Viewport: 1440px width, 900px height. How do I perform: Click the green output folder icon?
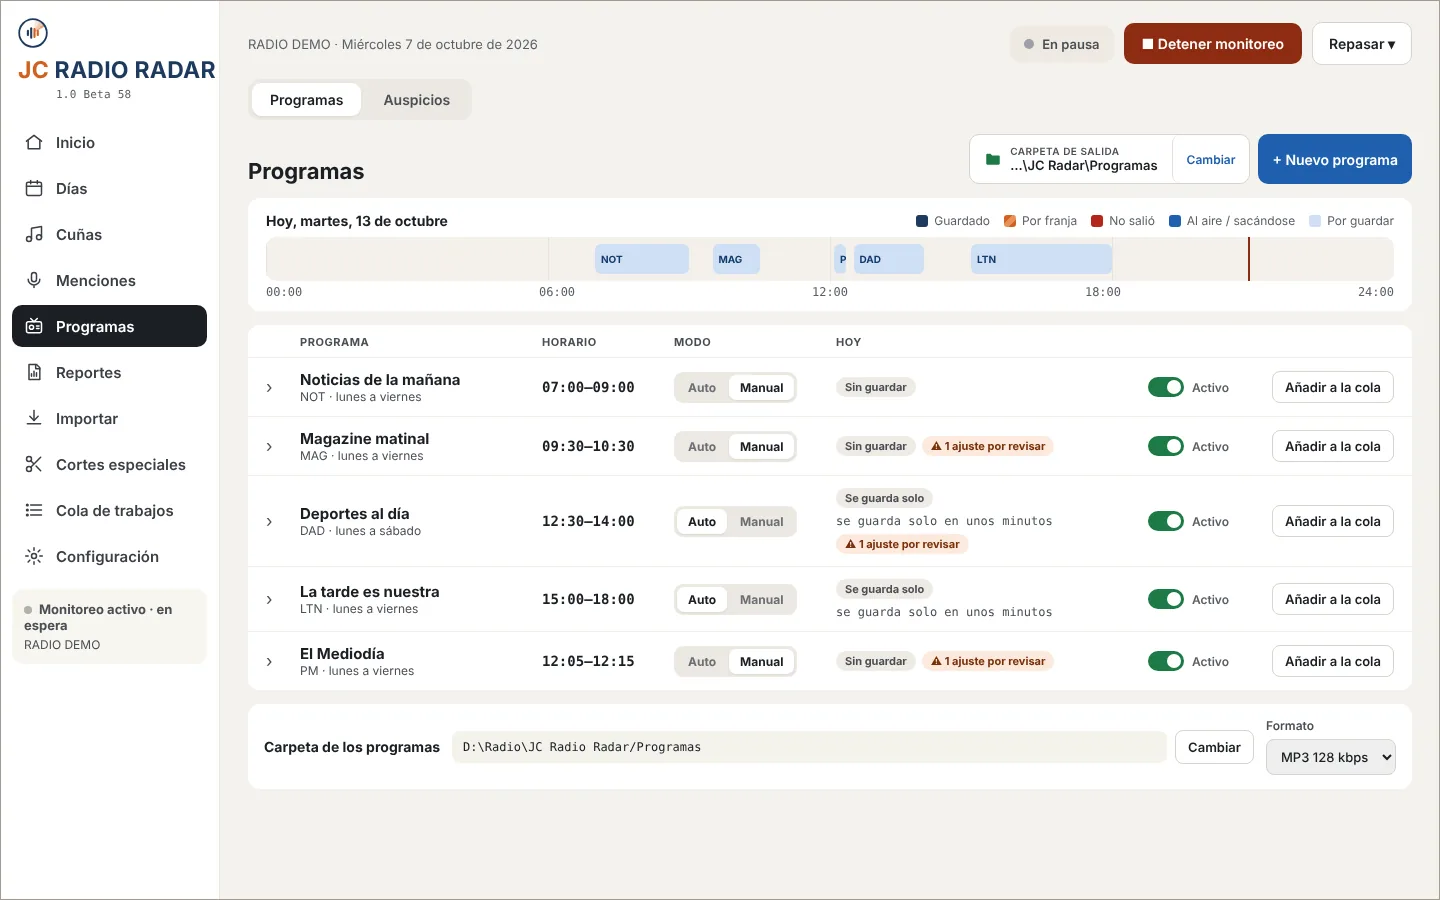point(993,160)
